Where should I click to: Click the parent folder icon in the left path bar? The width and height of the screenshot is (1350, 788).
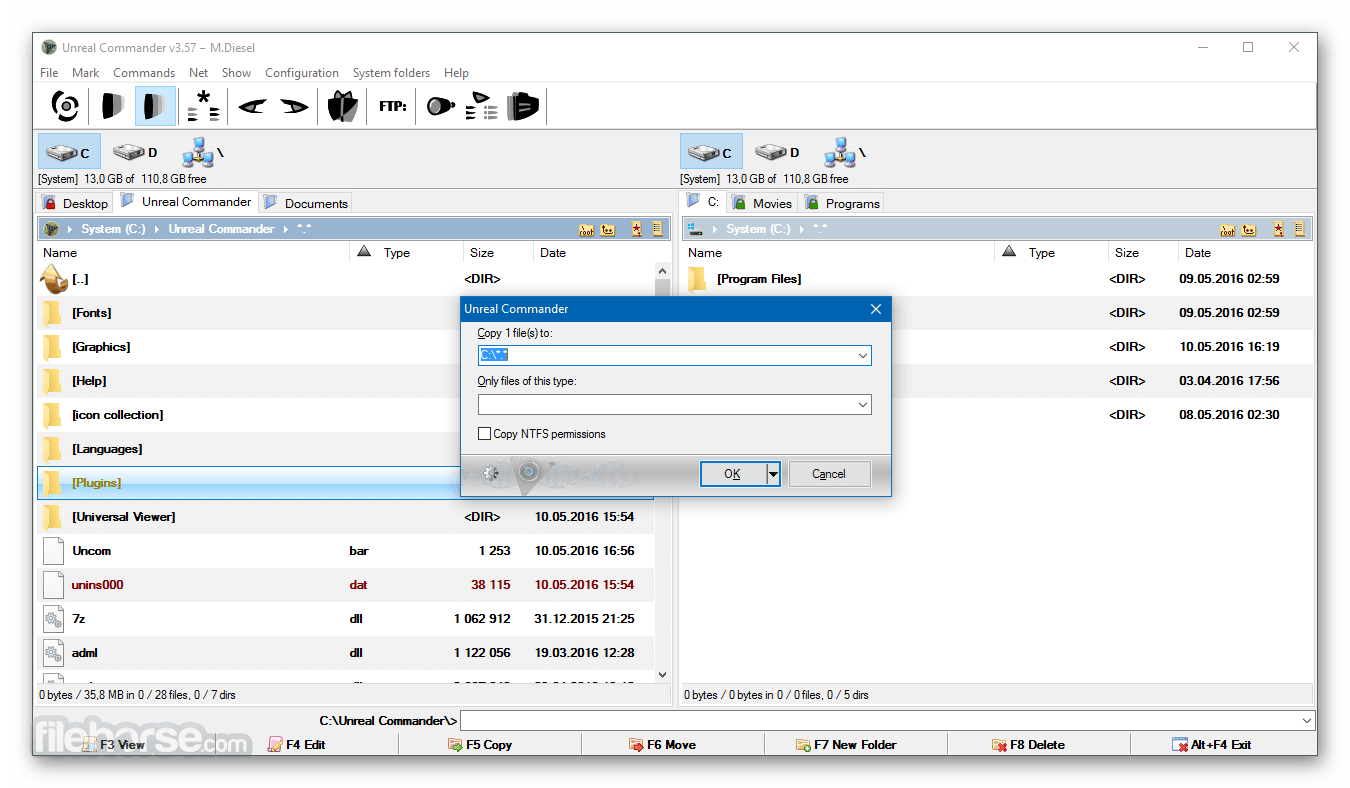pos(608,229)
